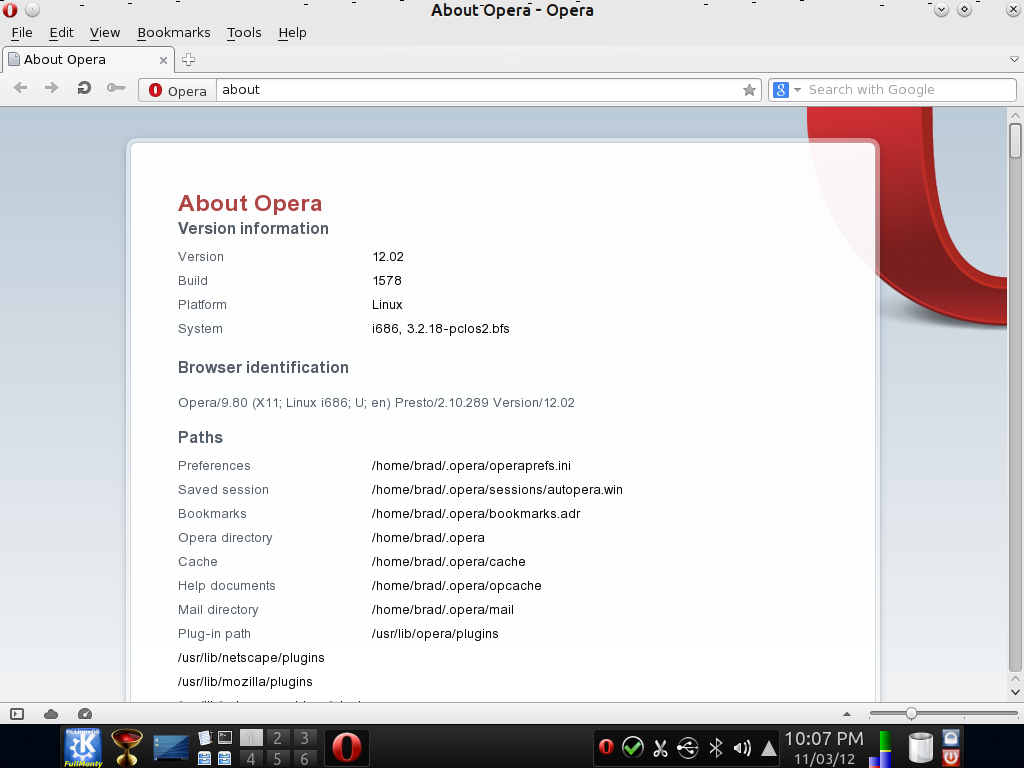Viewport: 1024px width, 768px height.
Task: Click the vertical scrollbar thumb
Action: (x=1015, y=140)
